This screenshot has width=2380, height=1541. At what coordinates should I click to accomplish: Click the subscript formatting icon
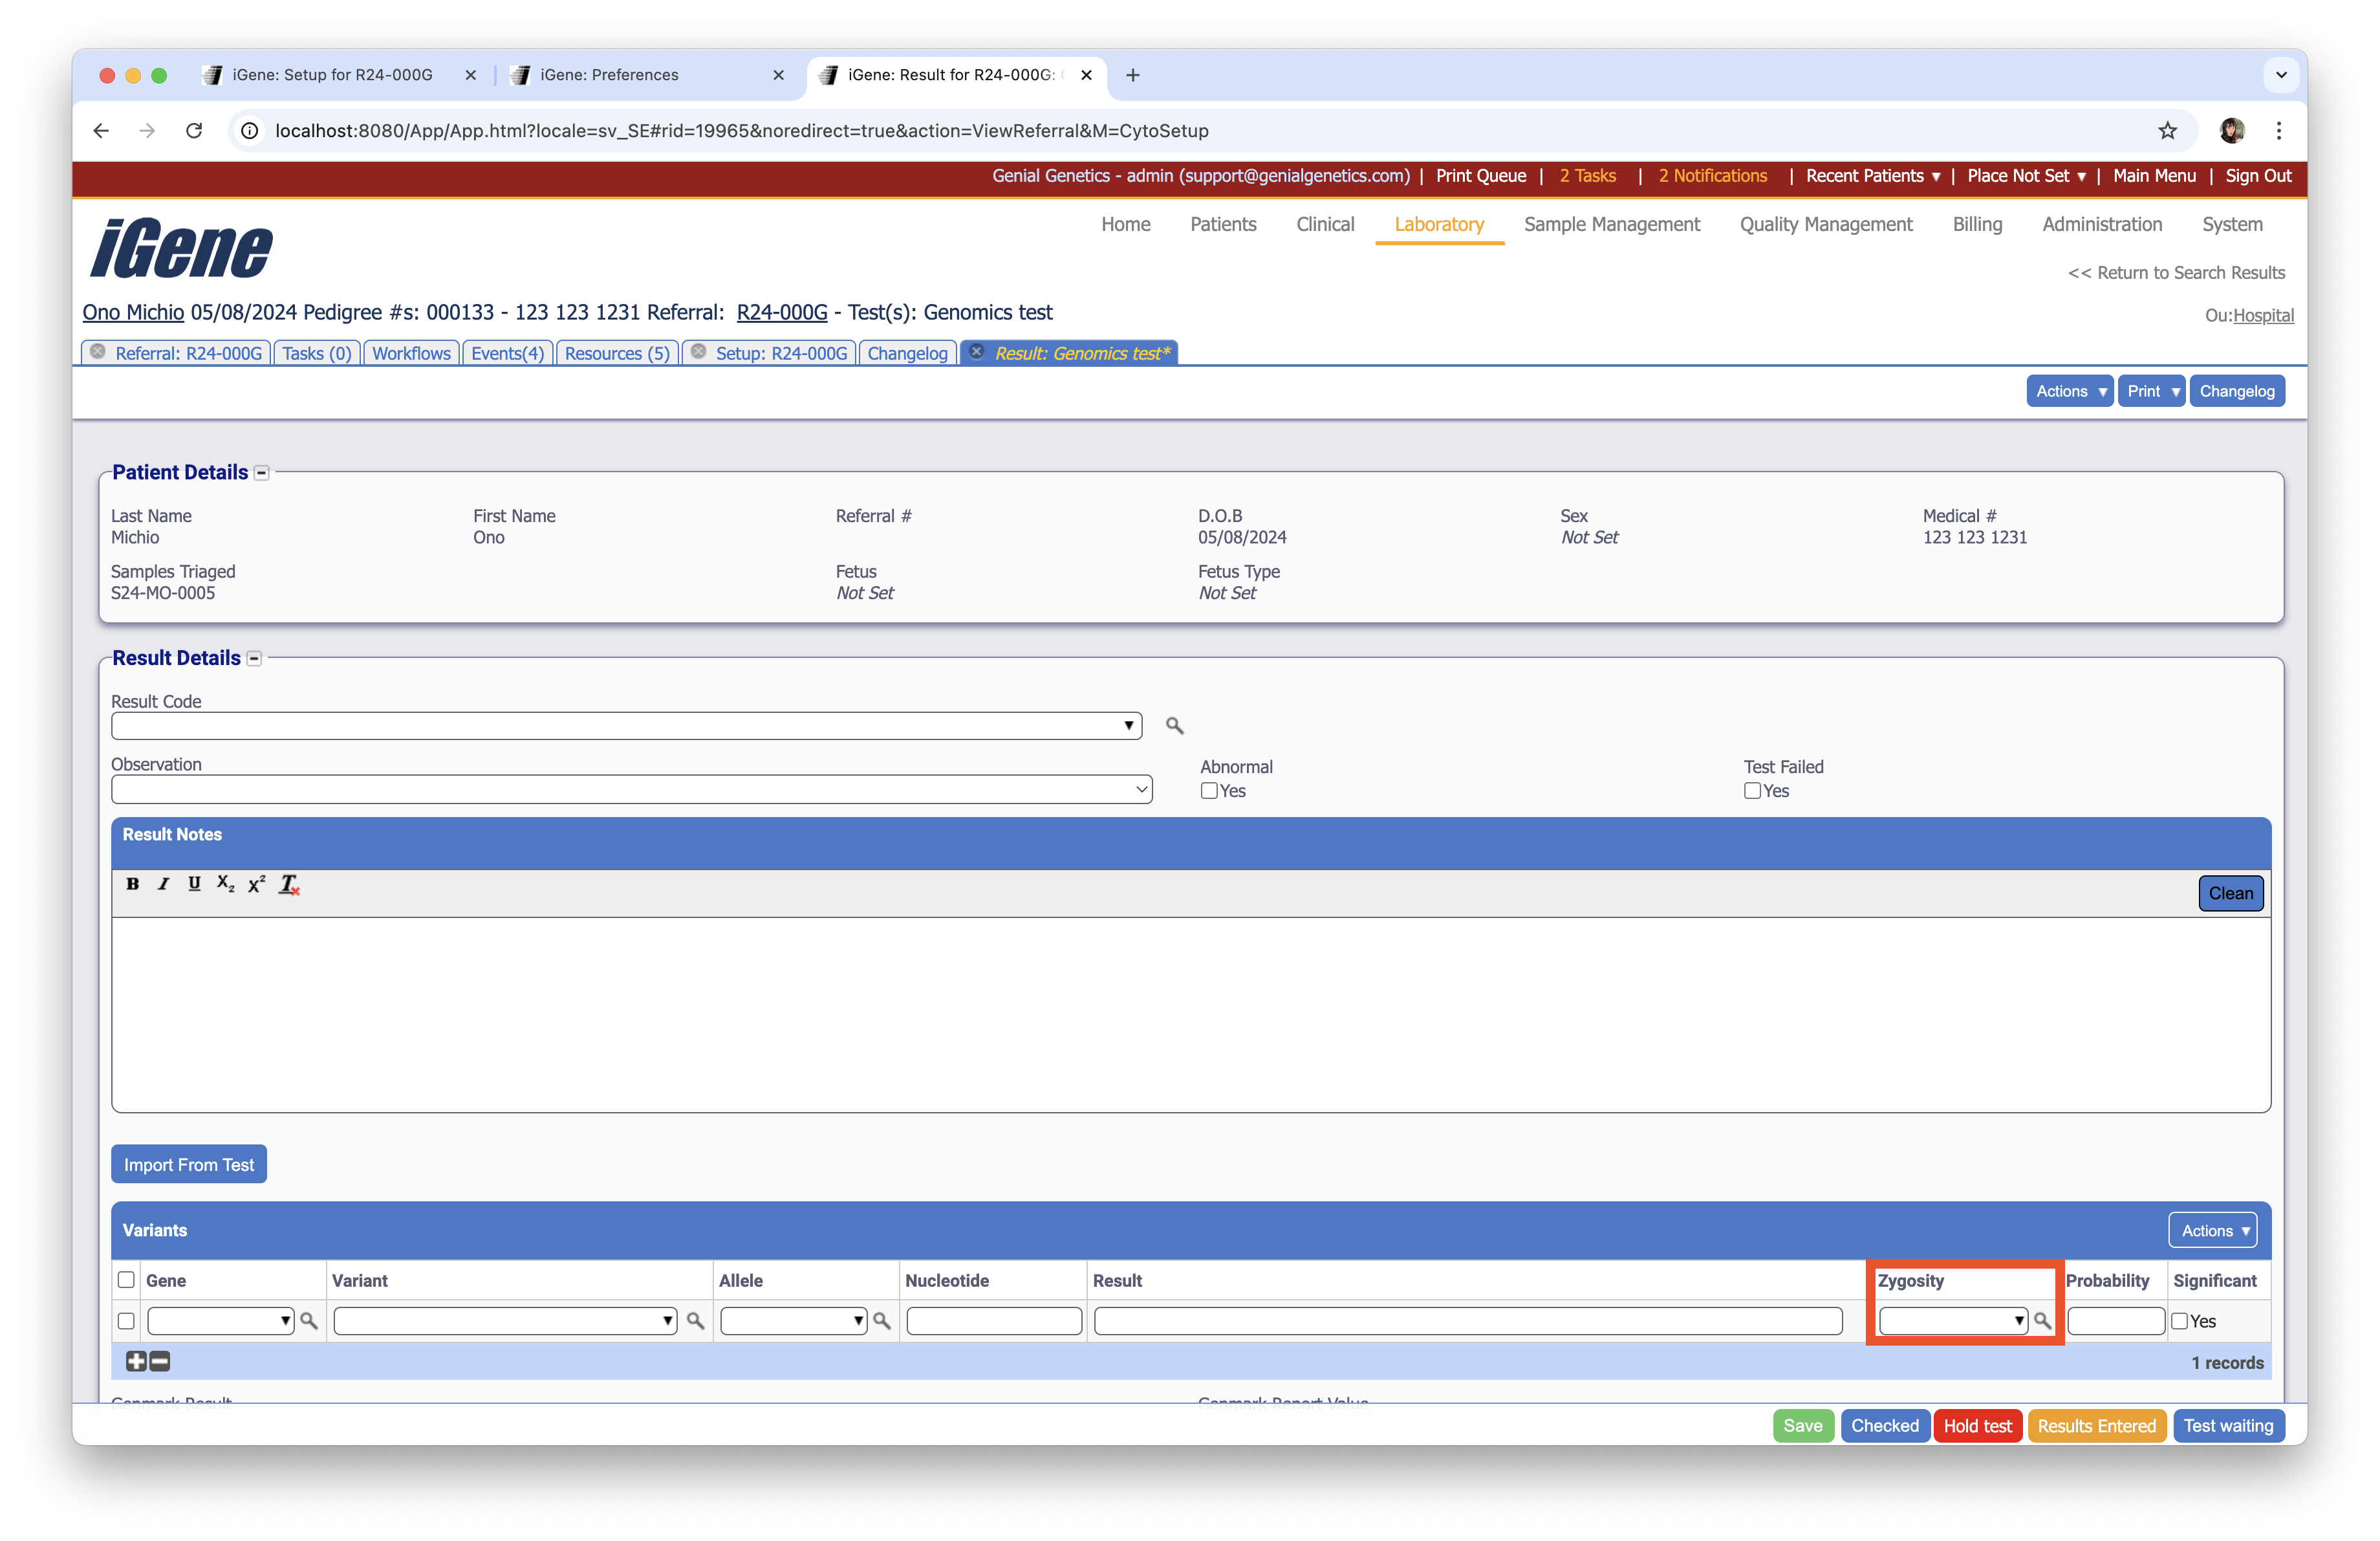click(x=225, y=884)
